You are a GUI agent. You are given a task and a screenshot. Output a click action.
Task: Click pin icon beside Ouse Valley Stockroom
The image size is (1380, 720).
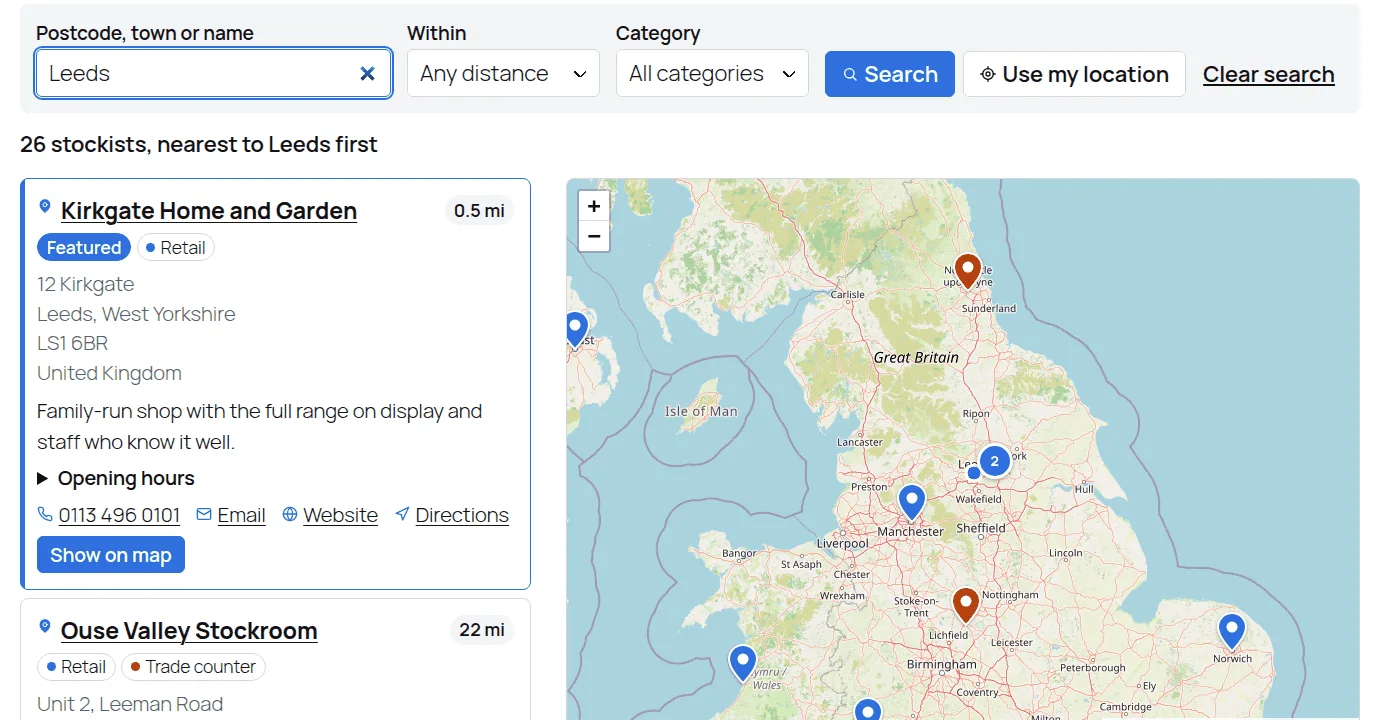pos(44,627)
